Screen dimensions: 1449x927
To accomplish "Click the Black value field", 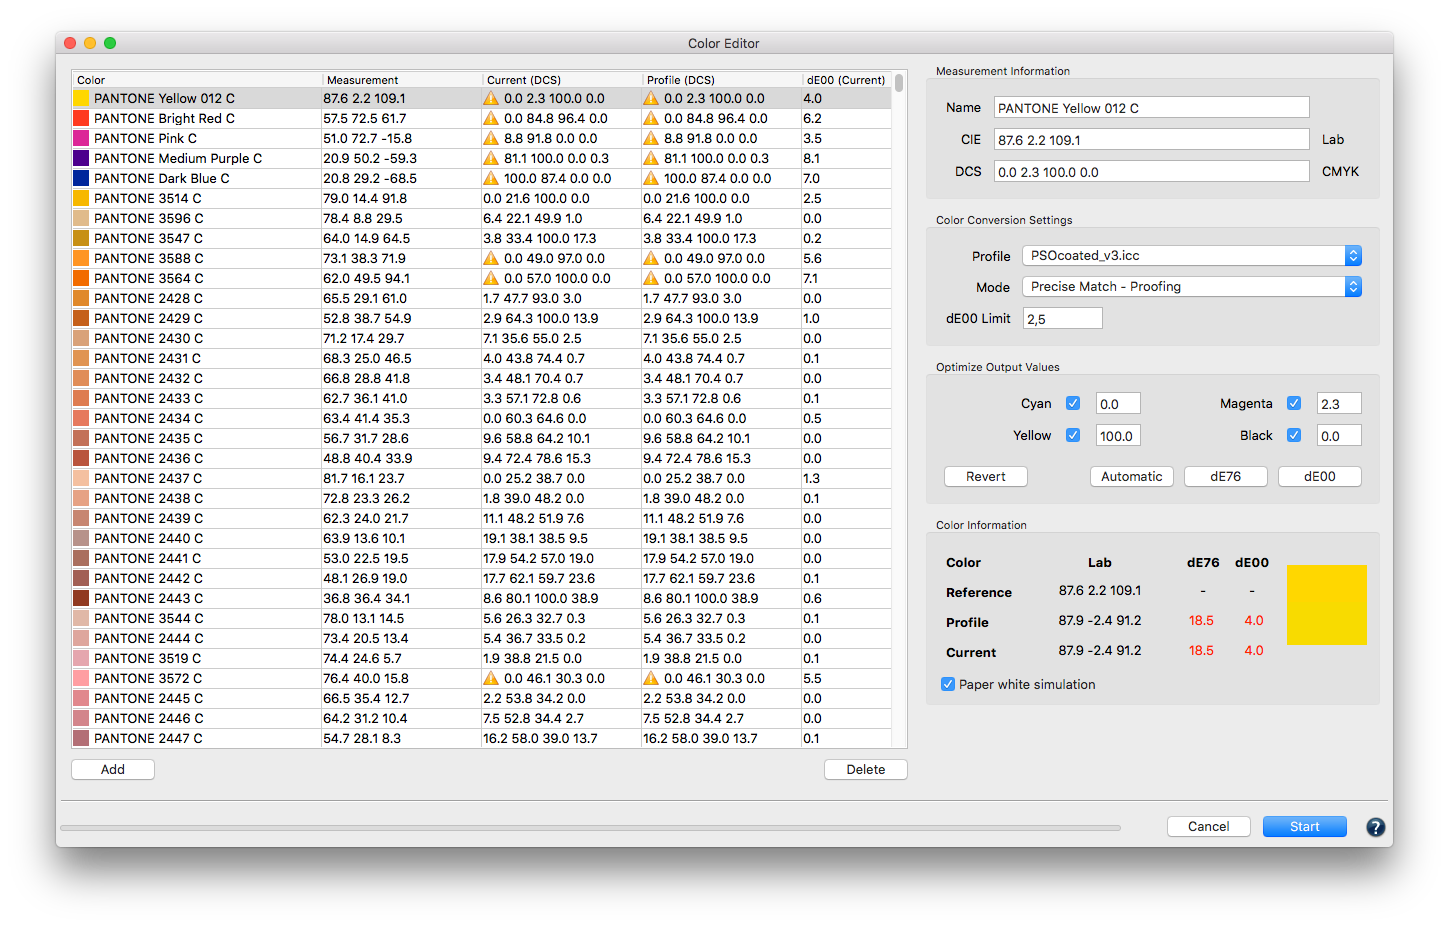I will [x=1339, y=435].
